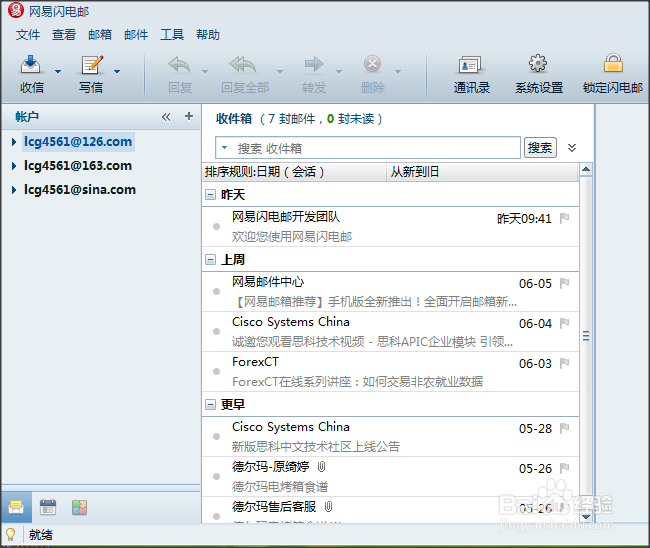650x548 pixels.
Task: Click the 从新到旧 sort order header
Action: point(482,172)
